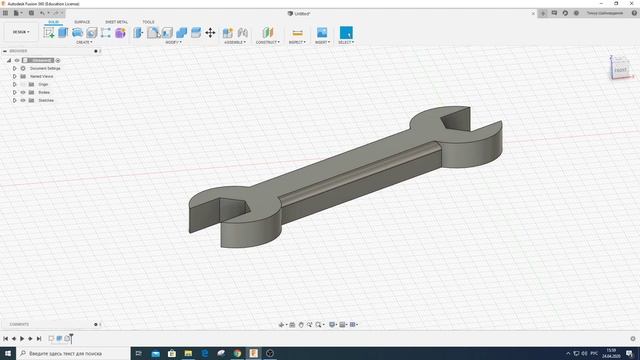Collapse the Browser panel
640x360 pixels.
[5, 51]
